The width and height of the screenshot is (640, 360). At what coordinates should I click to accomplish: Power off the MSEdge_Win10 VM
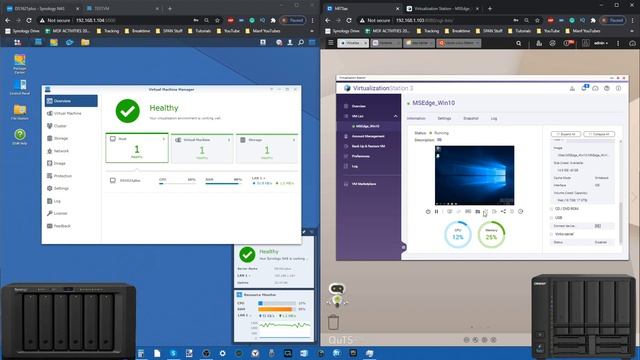[428, 211]
